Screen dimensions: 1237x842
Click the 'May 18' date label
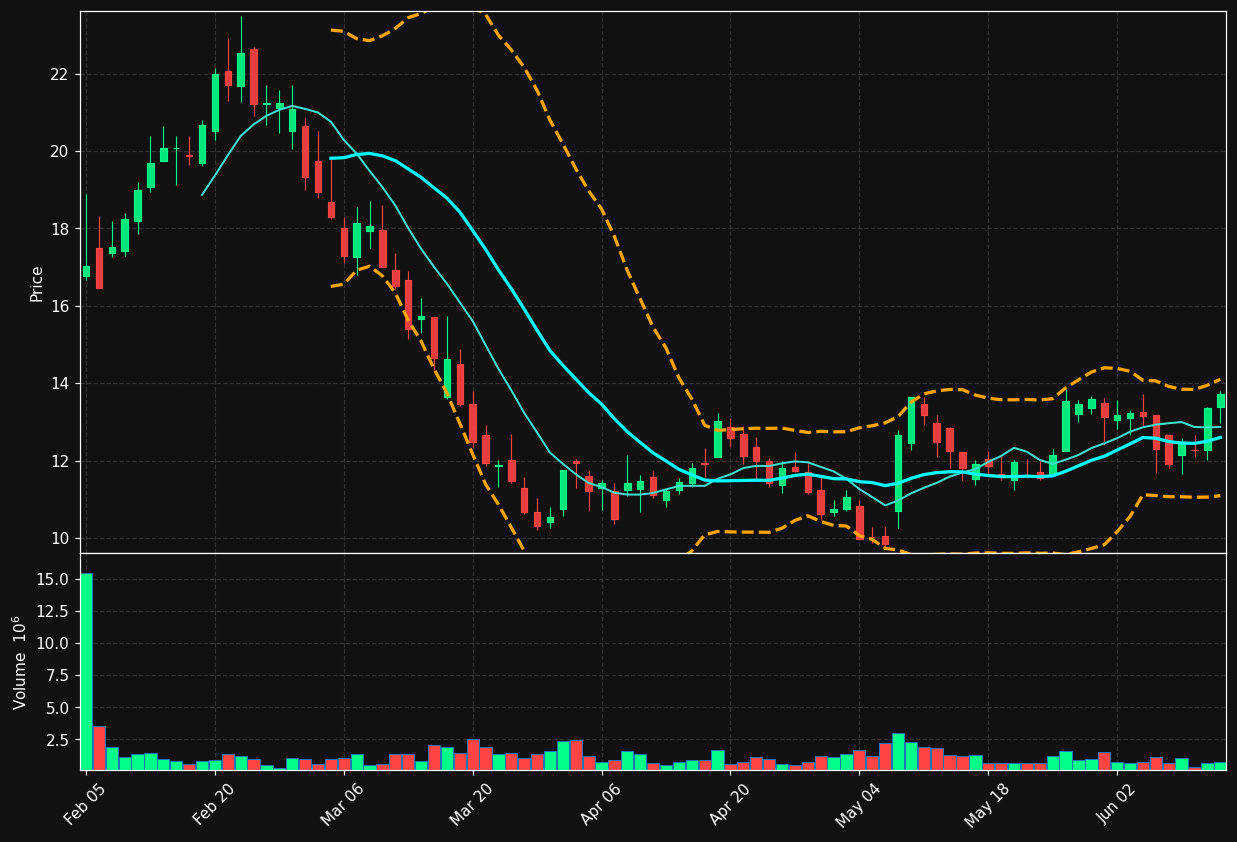click(x=988, y=803)
